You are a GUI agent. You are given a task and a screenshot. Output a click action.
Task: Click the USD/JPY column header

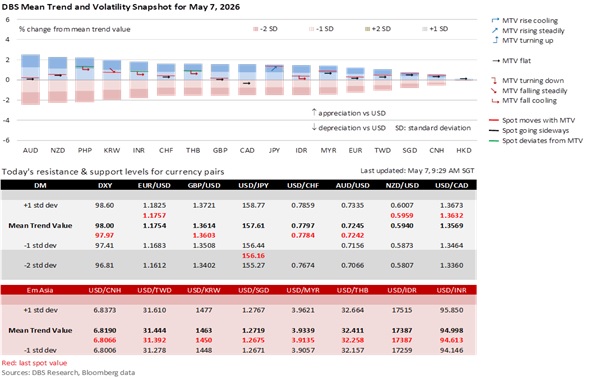tap(253, 185)
